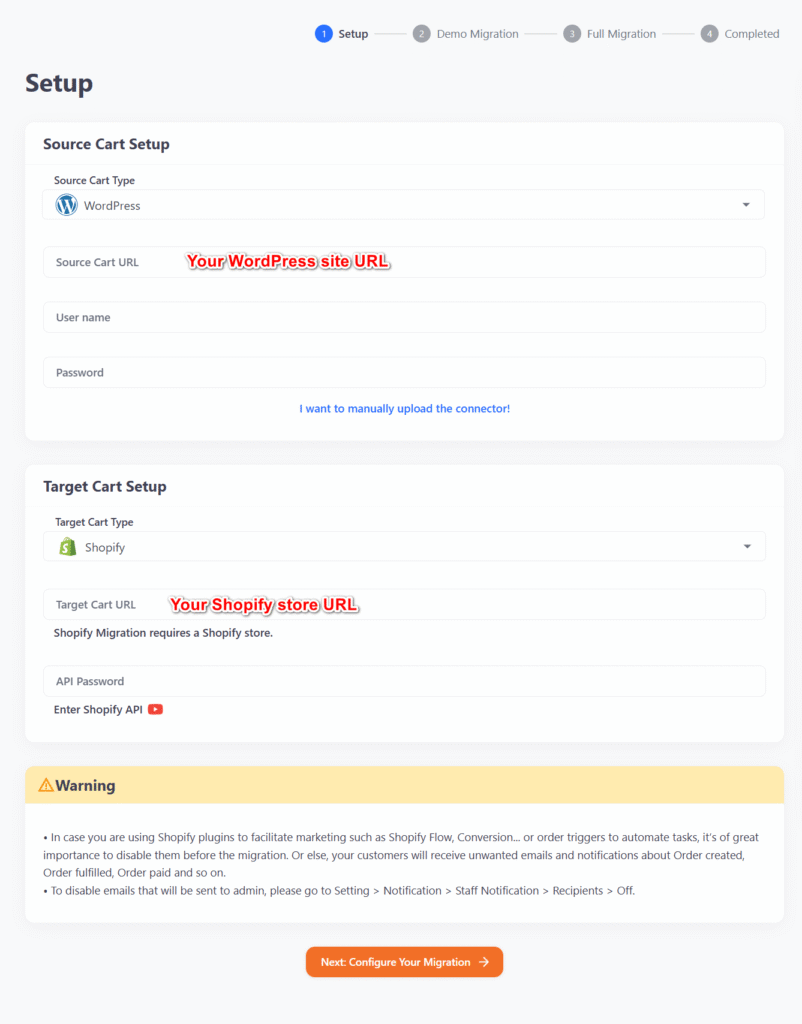
Task: Open the Target Cart Type dropdown
Action: click(404, 546)
